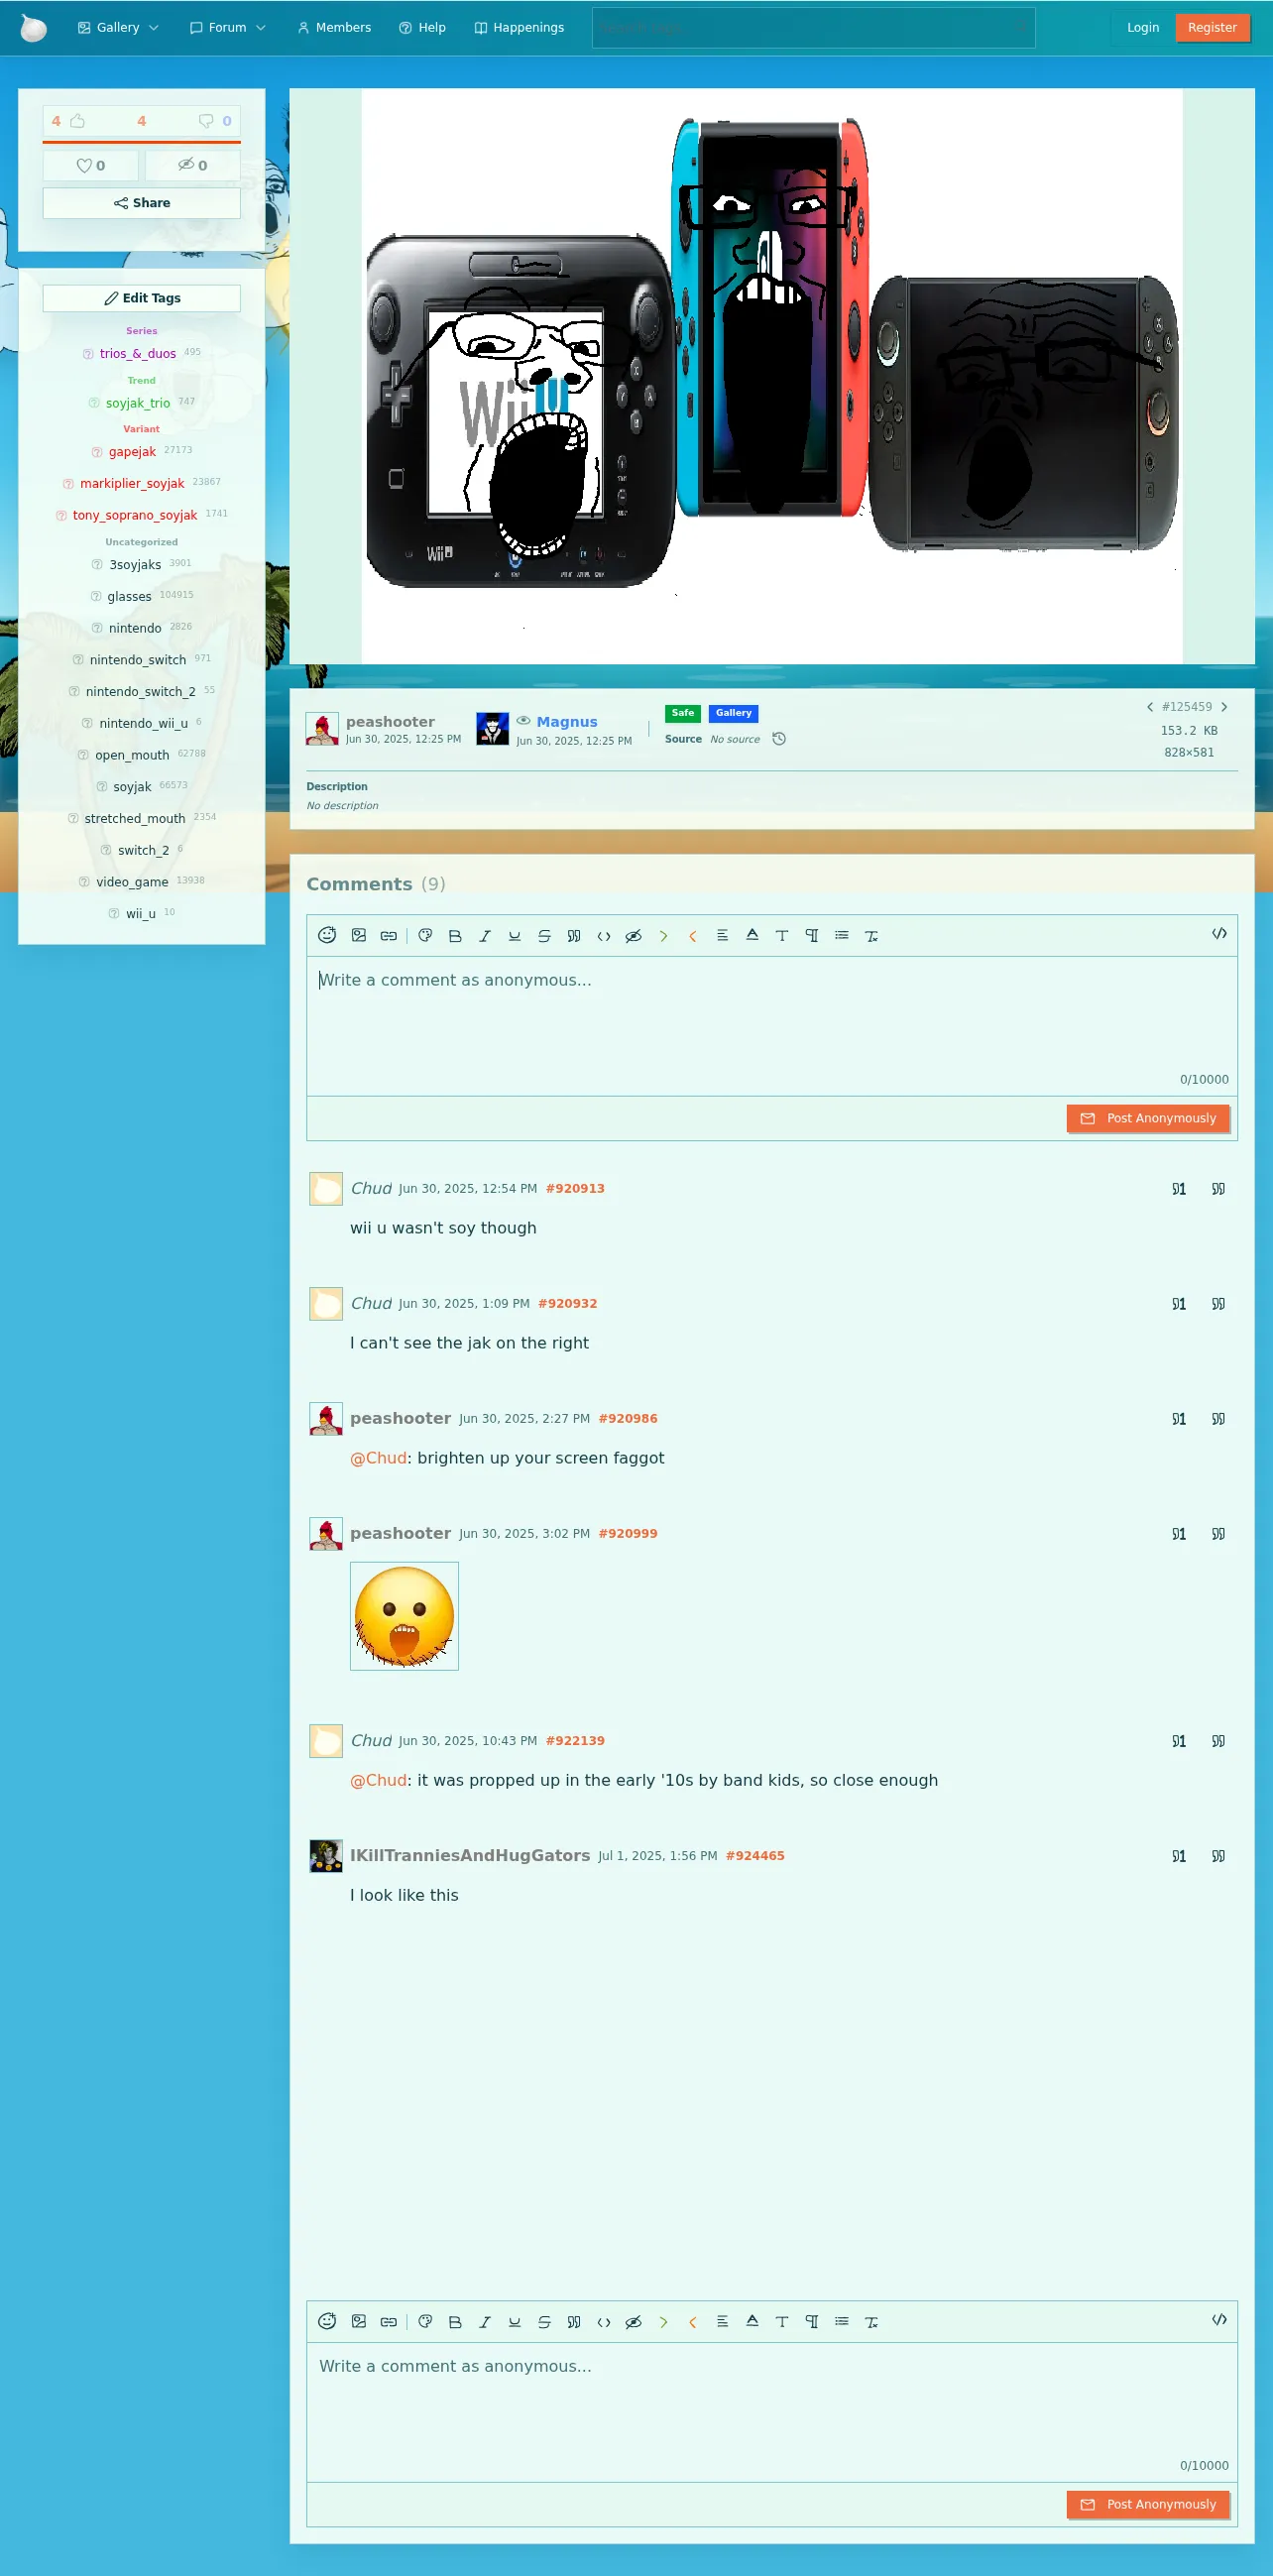Image resolution: width=1273 pixels, height=2576 pixels.
Task: Open the emoji image in comment #920999
Action: point(404,1616)
